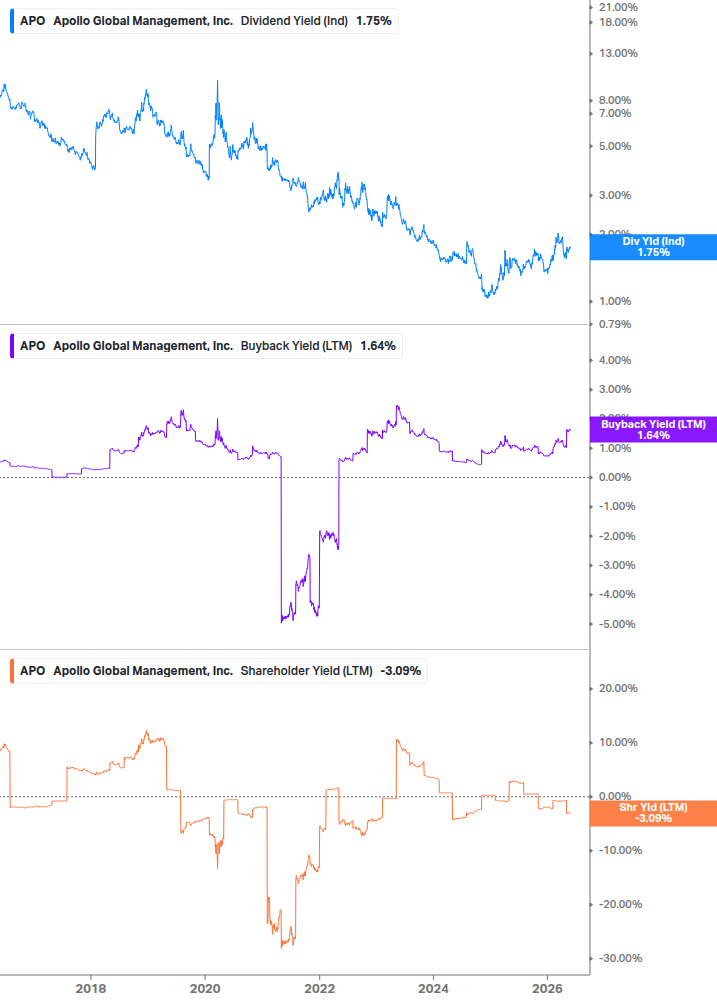
Task: Select the blue Div Yld (Ind) 1.75% tag
Action: [653, 247]
